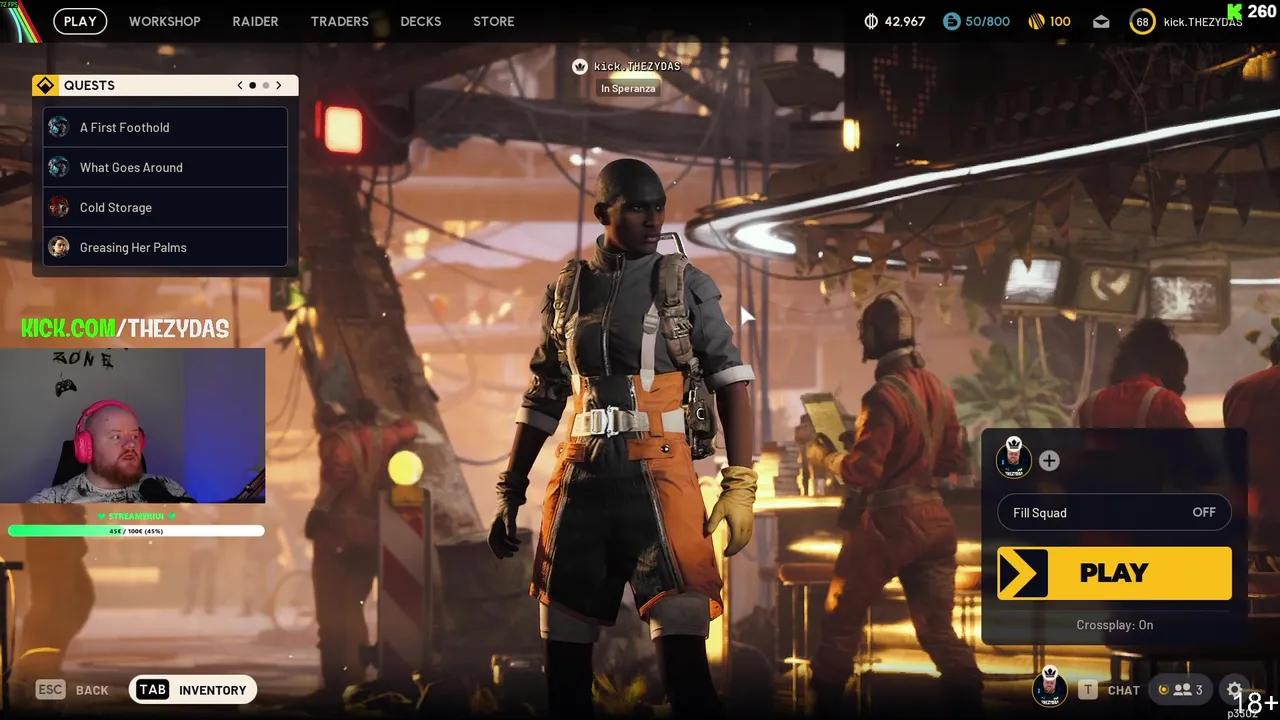Viewport: 1280px width, 720px height.
Task: Click the ESC BACK button
Action: coord(72,690)
